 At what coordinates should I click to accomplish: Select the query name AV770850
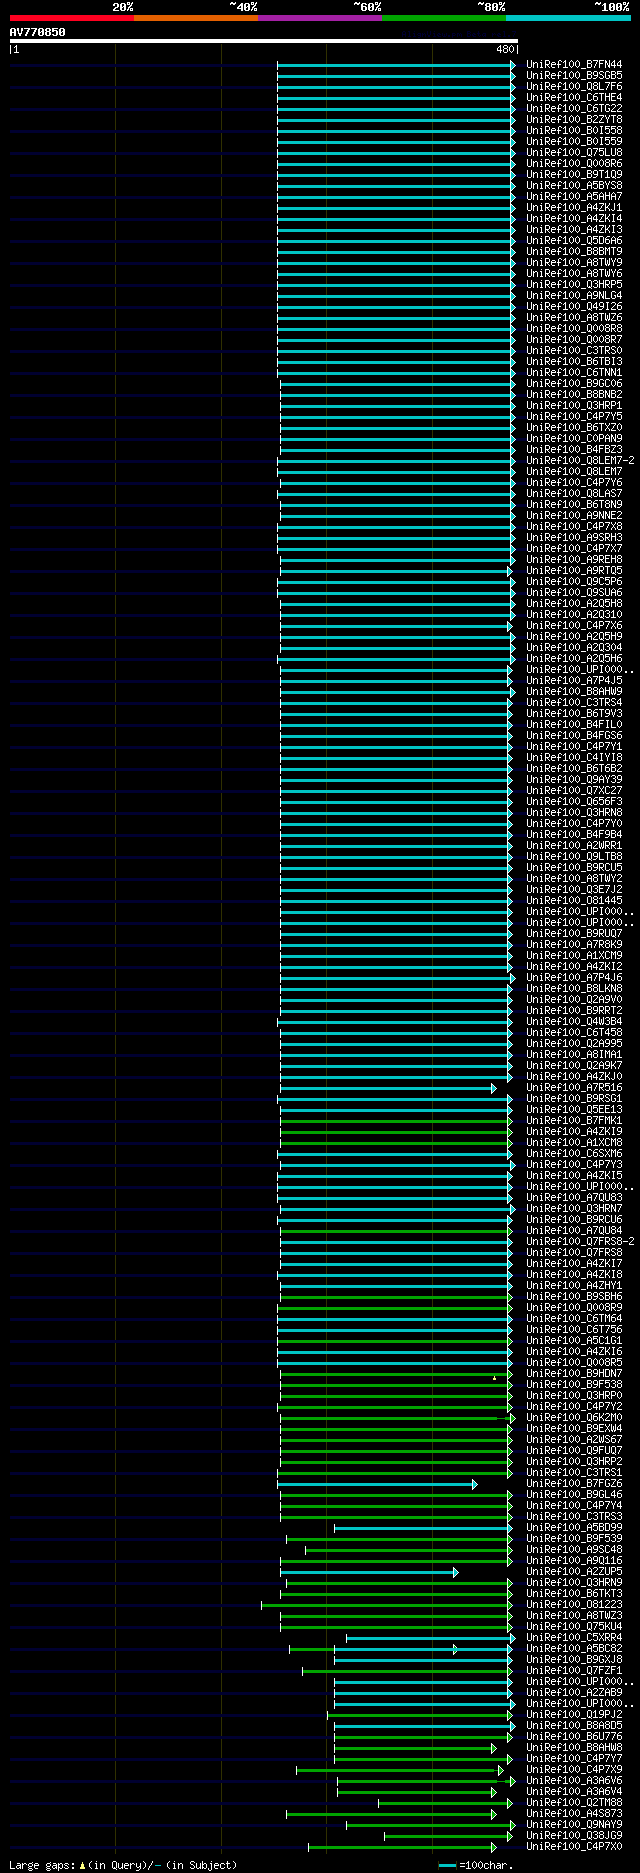(x=38, y=32)
